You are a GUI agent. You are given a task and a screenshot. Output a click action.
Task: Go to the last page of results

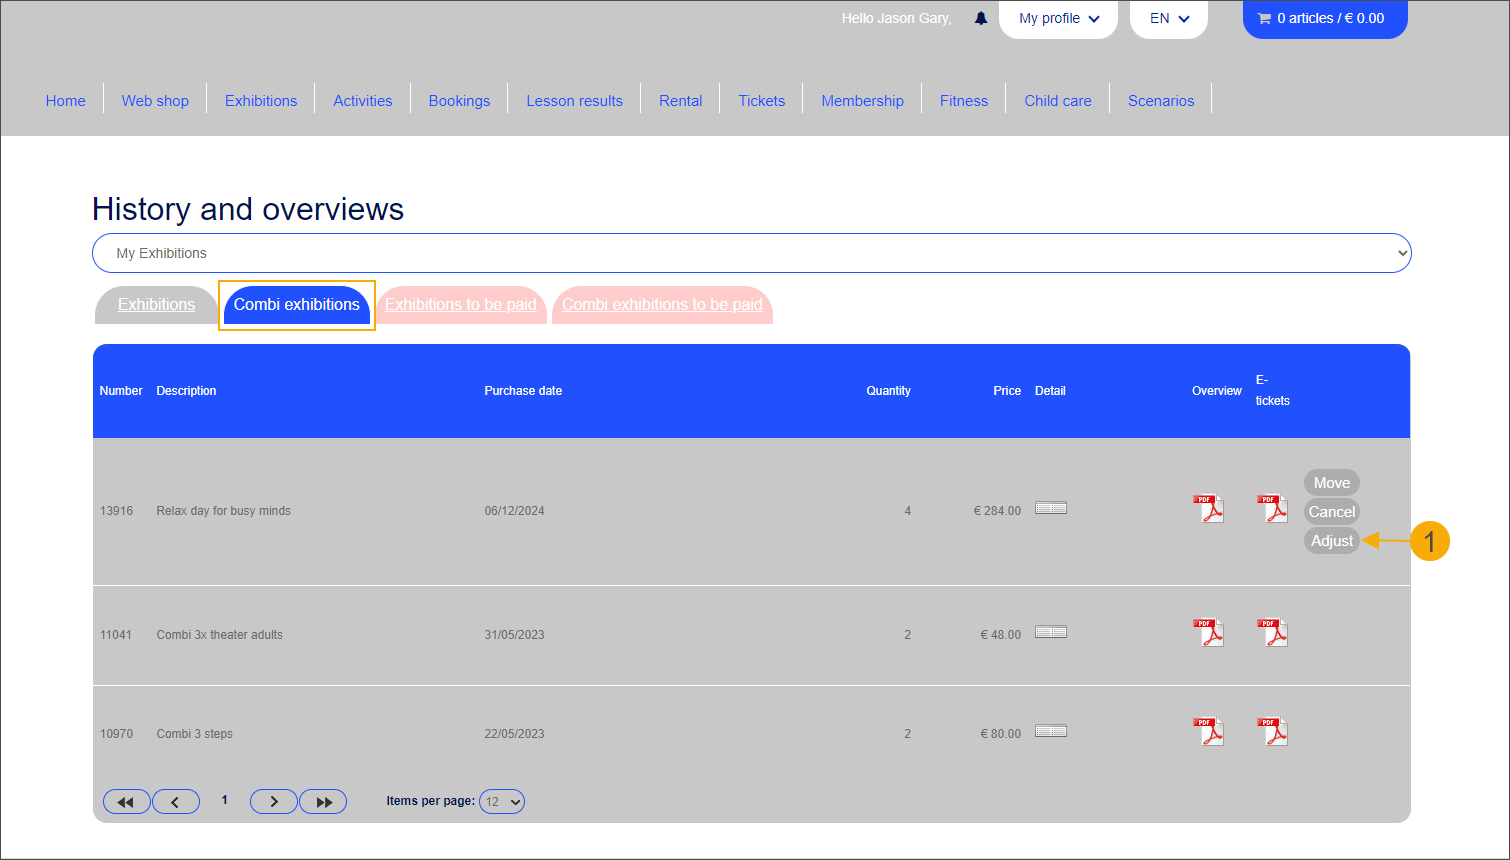click(323, 802)
